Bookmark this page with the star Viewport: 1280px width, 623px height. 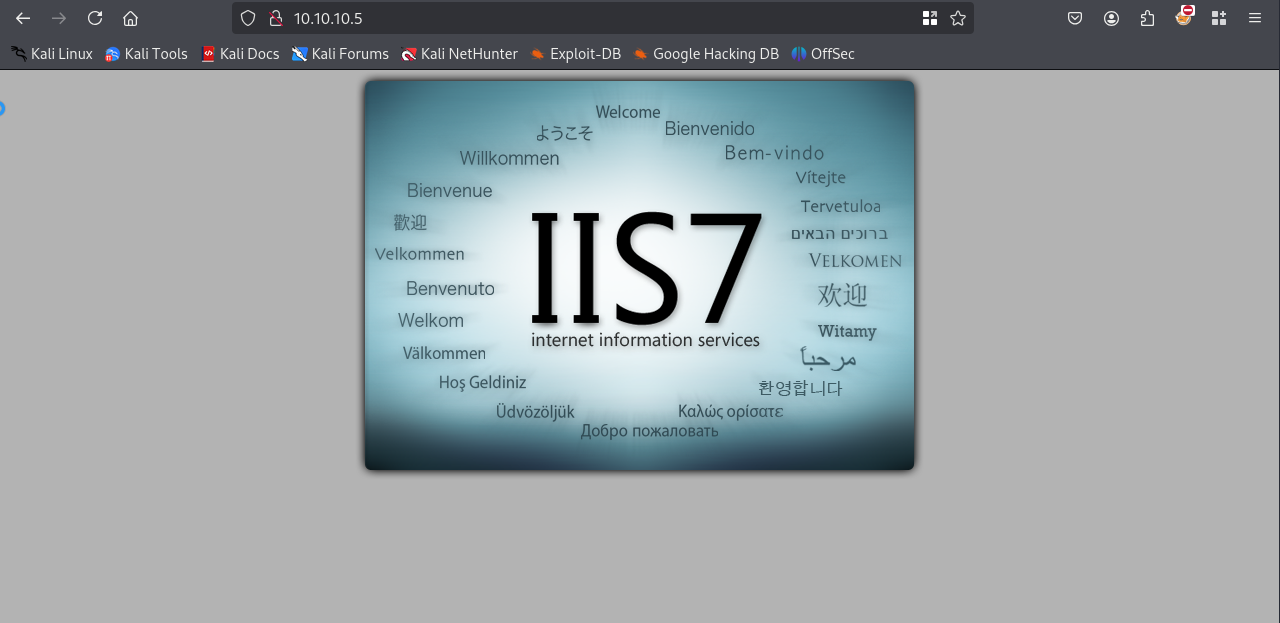coord(958,18)
